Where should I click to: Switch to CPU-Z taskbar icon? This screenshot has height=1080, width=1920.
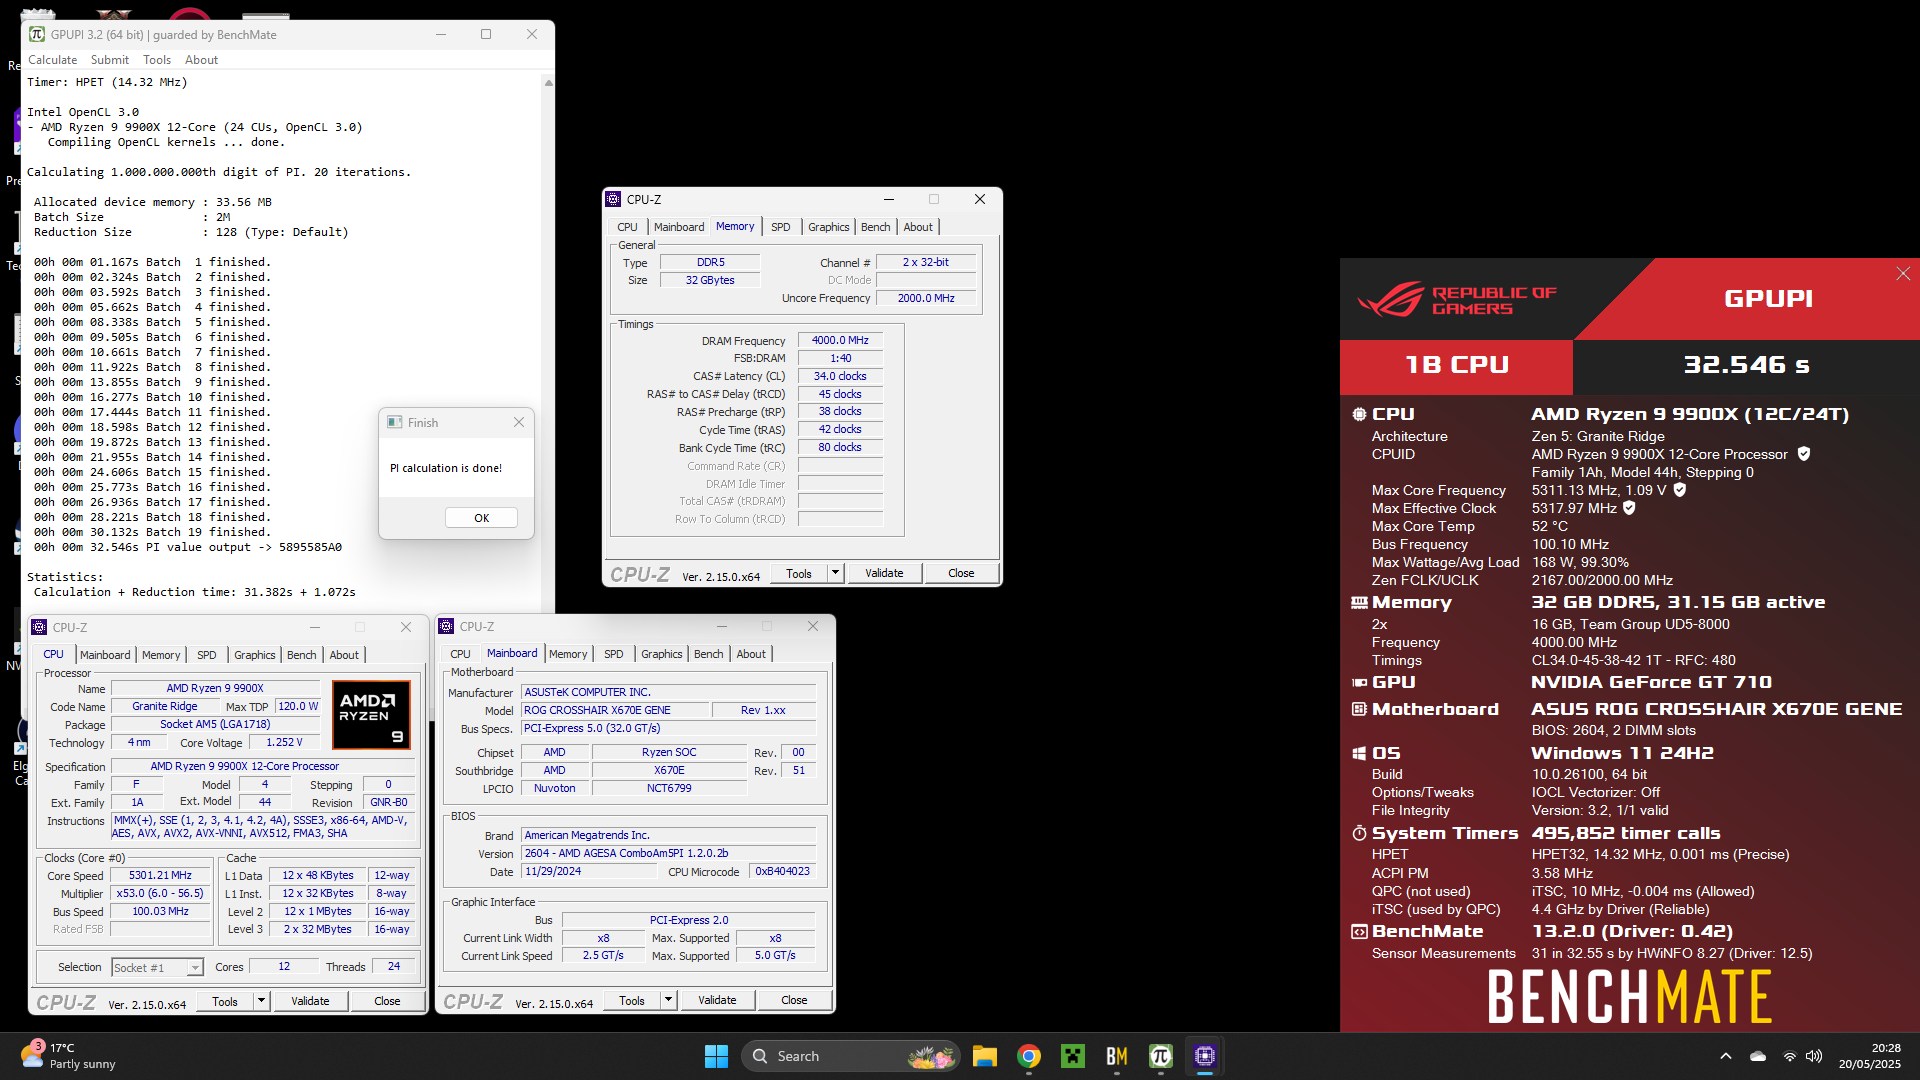pyautogui.click(x=1205, y=1056)
